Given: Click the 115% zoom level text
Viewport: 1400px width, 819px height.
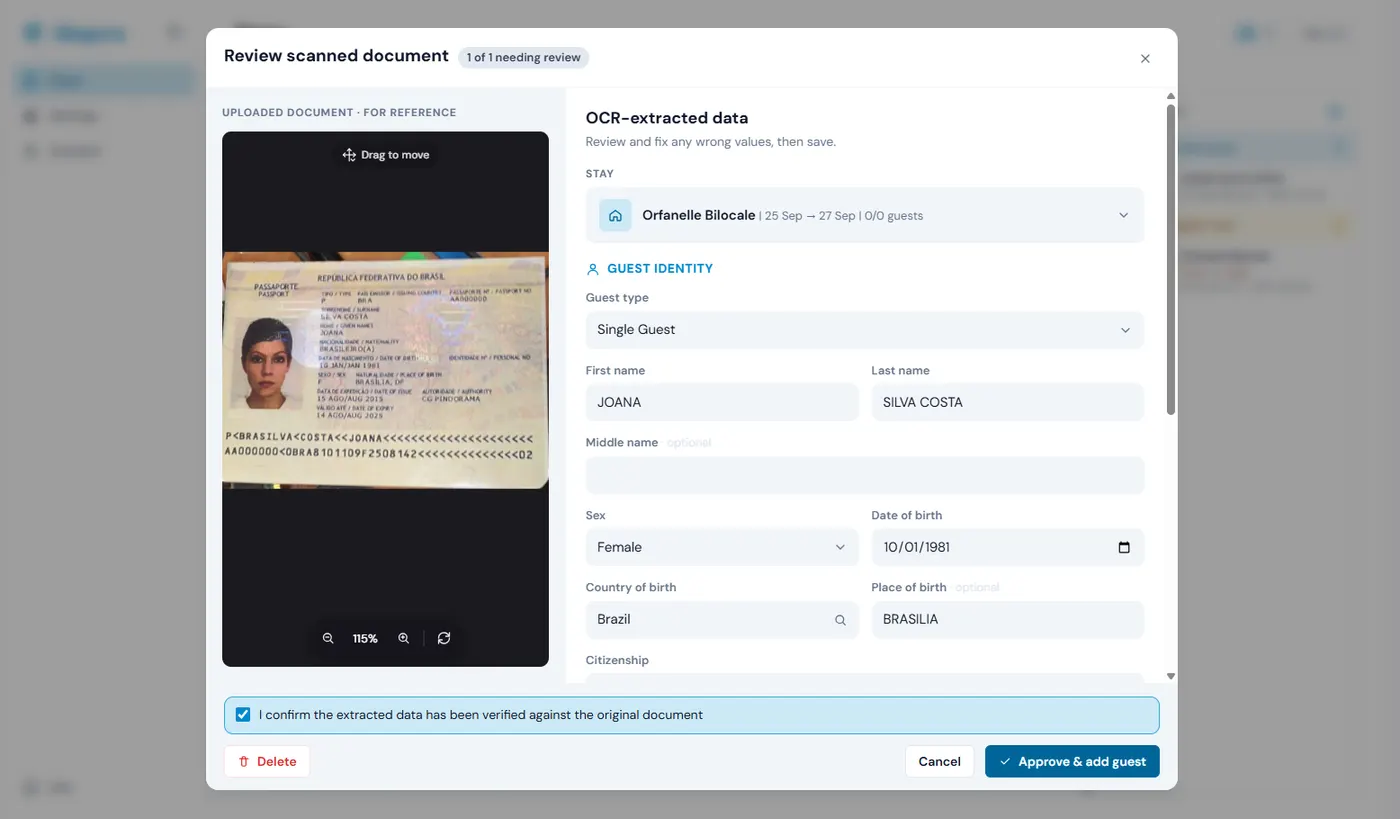Looking at the screenshot, I should coord(365,638).
